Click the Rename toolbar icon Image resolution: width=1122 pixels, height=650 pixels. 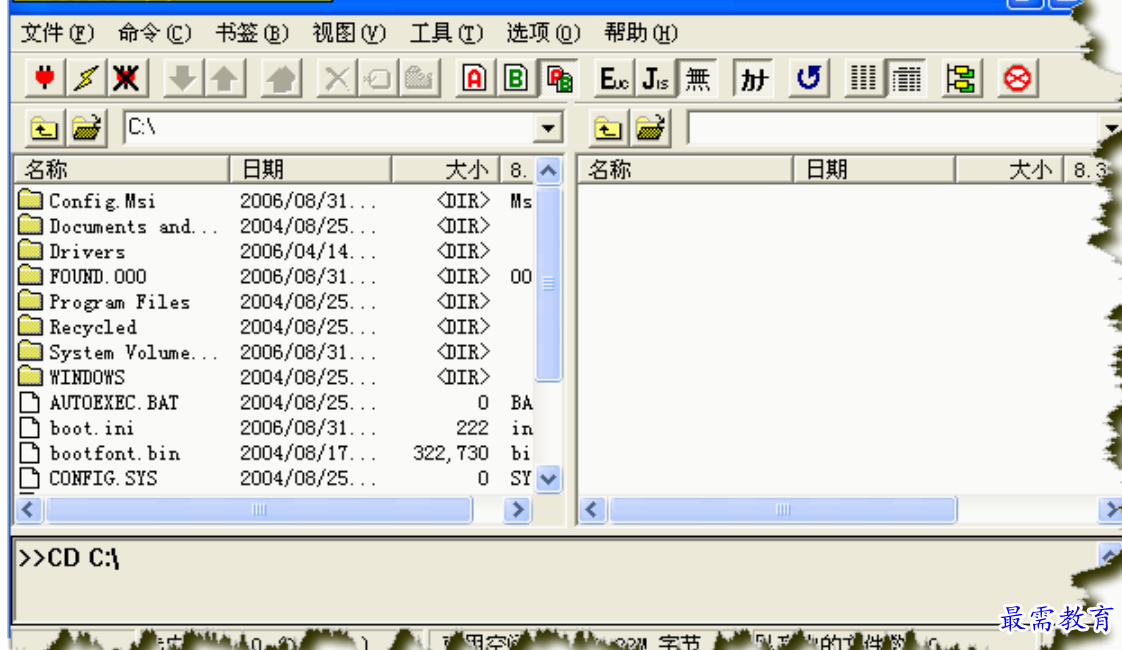pos(377,78)
